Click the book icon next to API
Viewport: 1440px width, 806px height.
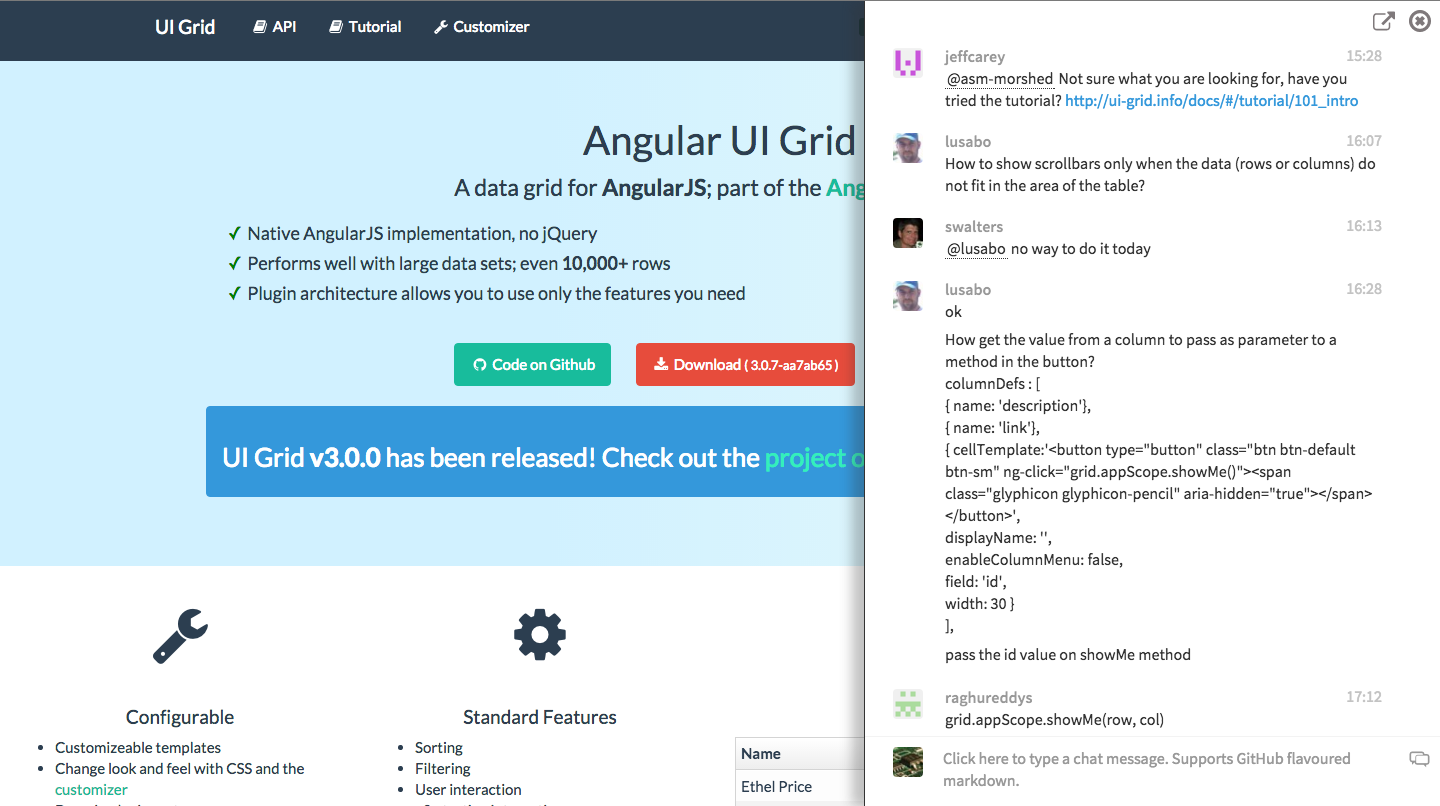point(260,27)
